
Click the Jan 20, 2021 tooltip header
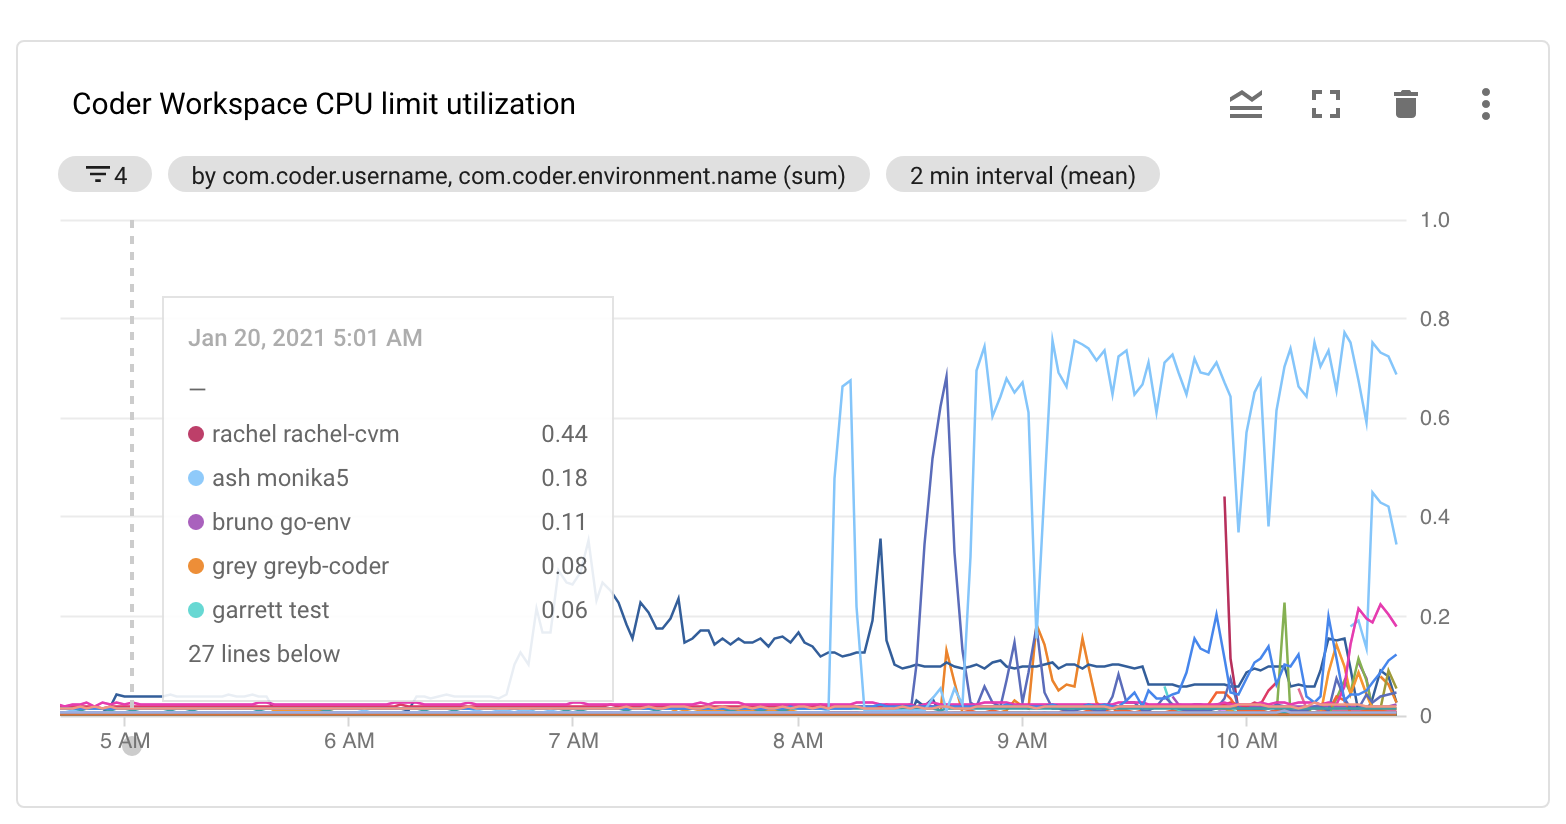pos(305,338)
